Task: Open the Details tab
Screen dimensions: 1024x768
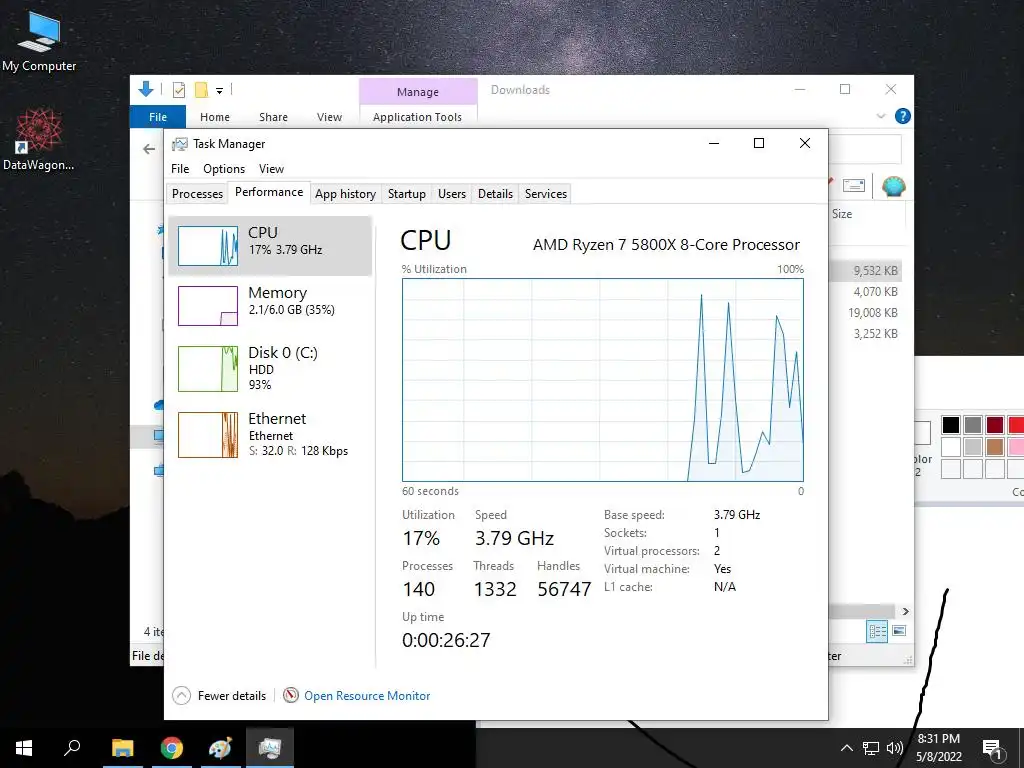Action: [x=495, y=193]
